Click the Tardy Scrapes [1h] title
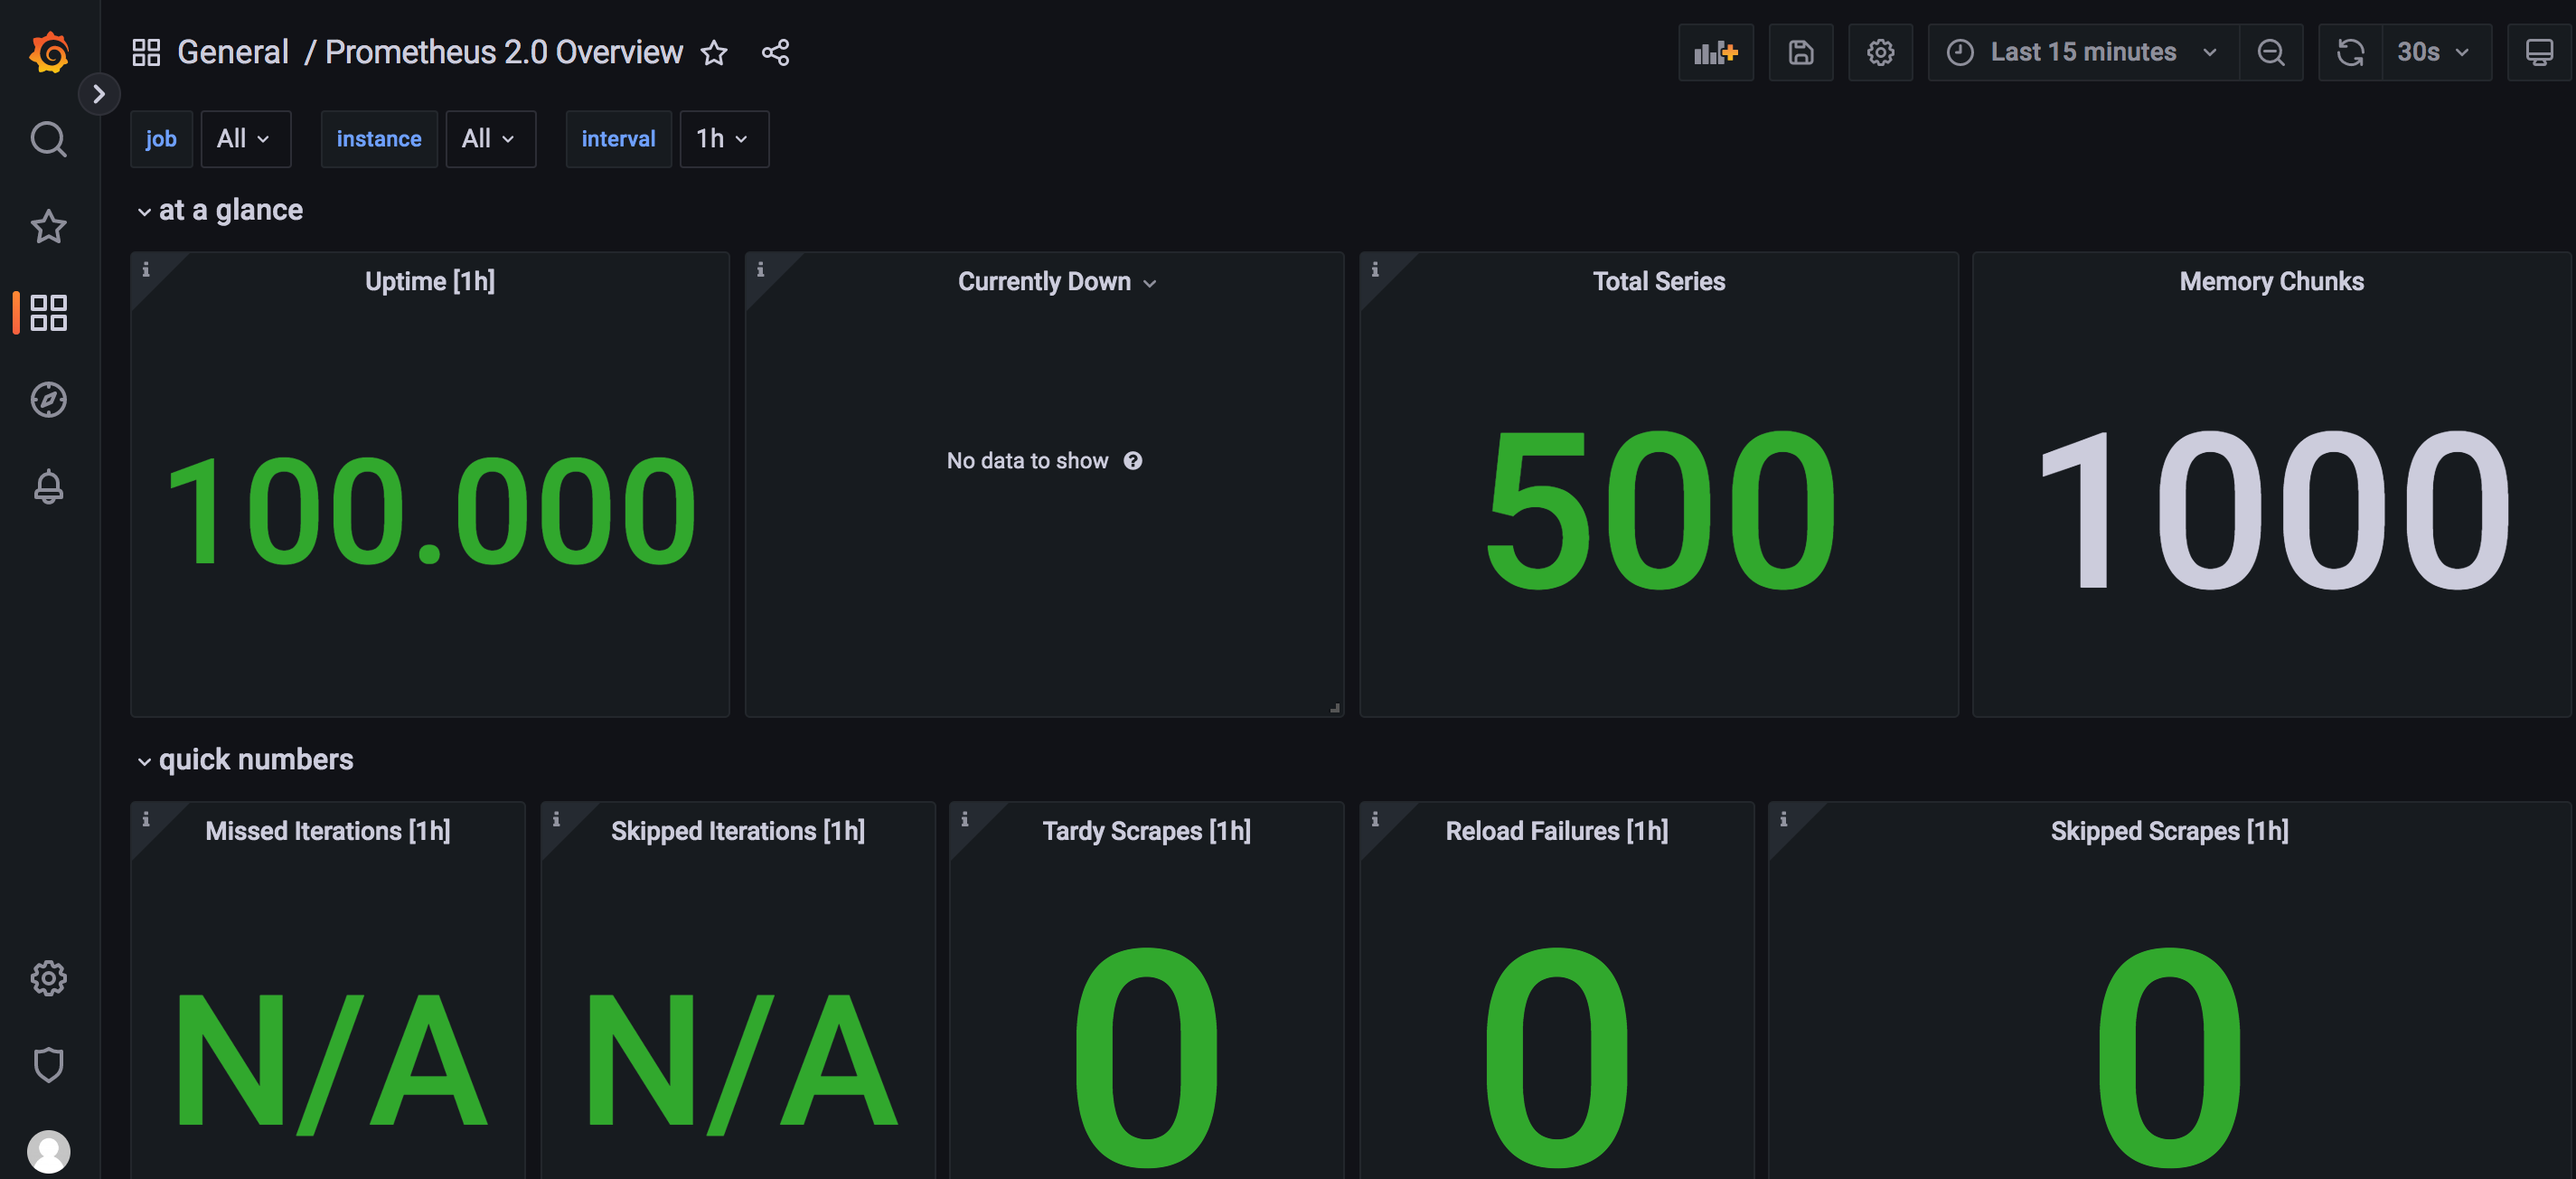Image resolution: width=2576 pixels, height=1179 pixels. click(x=1146, y=832)
